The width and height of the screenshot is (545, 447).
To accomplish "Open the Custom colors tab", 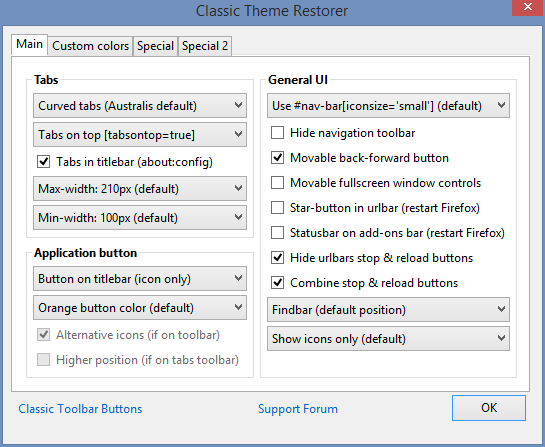I will pos(90,46).
